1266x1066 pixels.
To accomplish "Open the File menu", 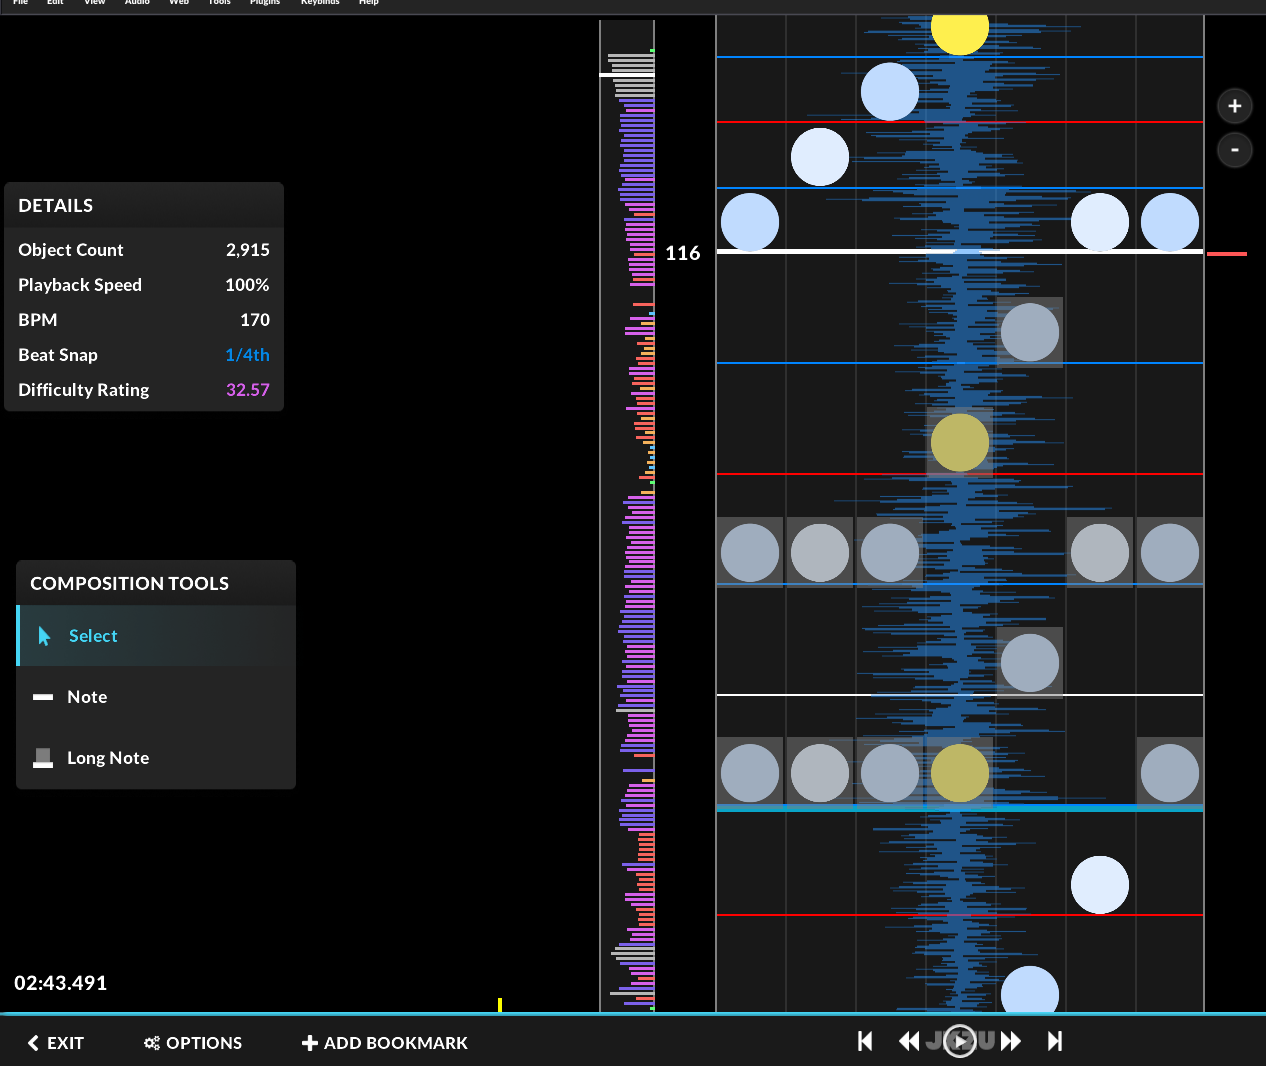I will [x=20, y=3].
